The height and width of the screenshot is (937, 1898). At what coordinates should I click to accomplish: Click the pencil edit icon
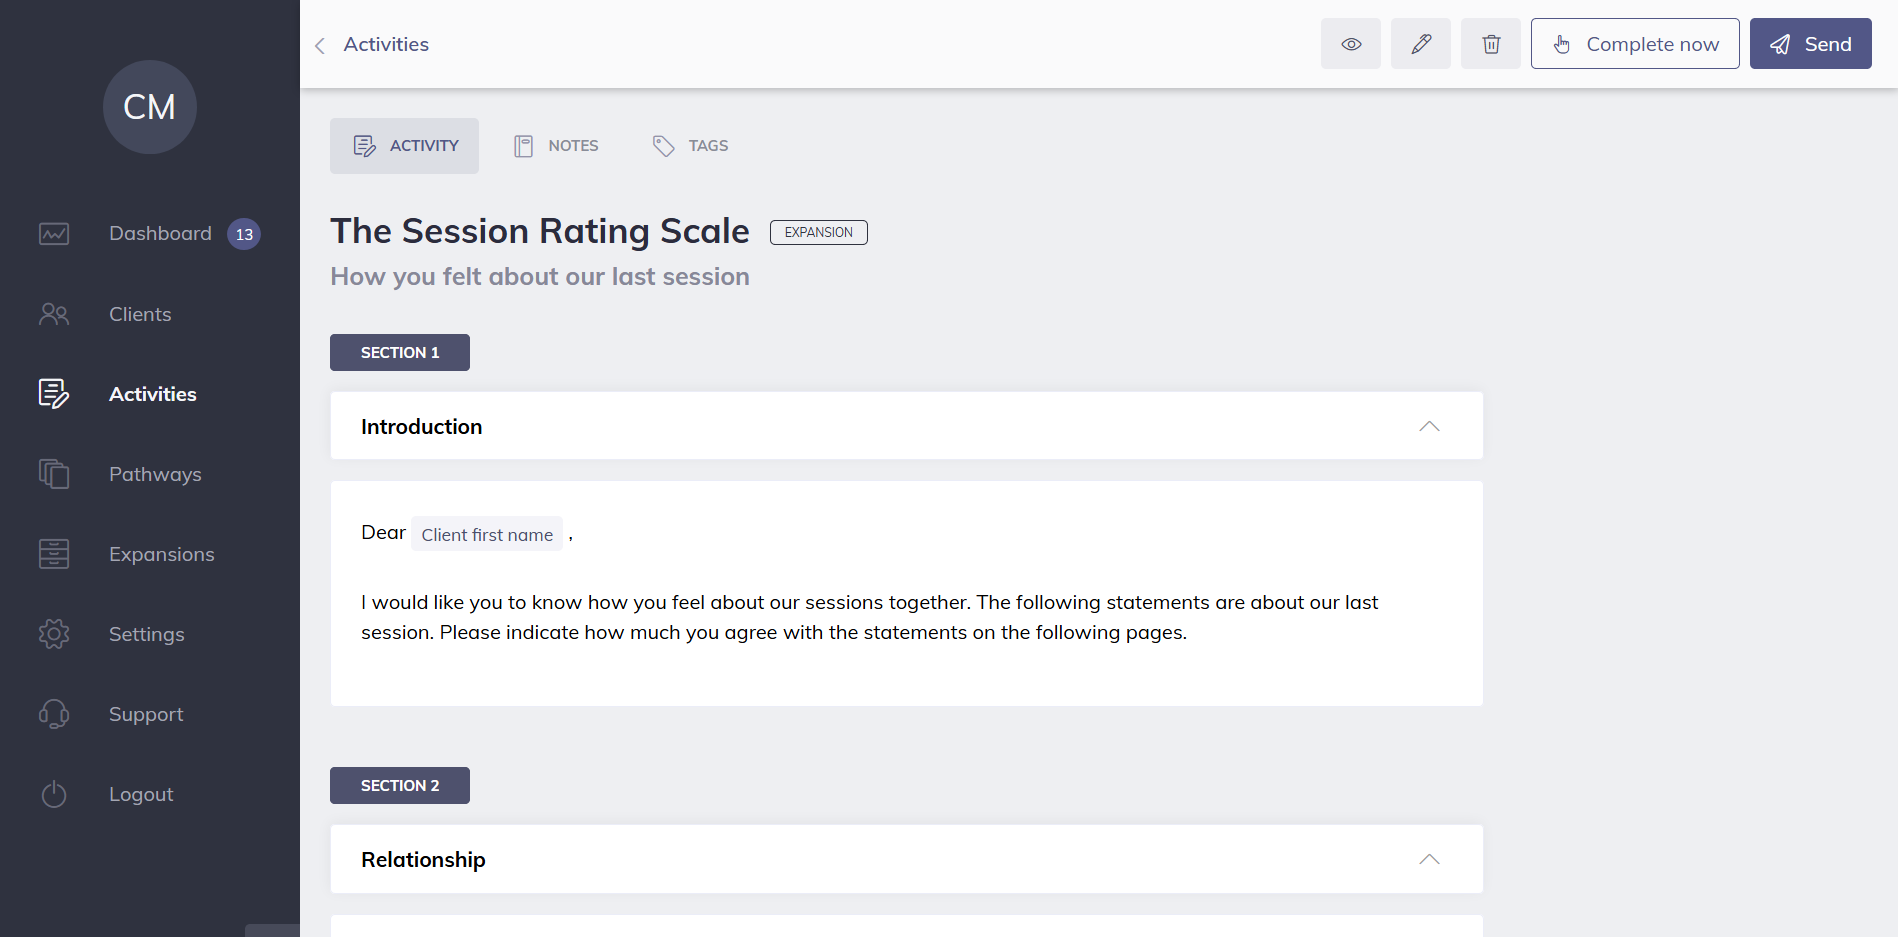(x=1420, y=44)
